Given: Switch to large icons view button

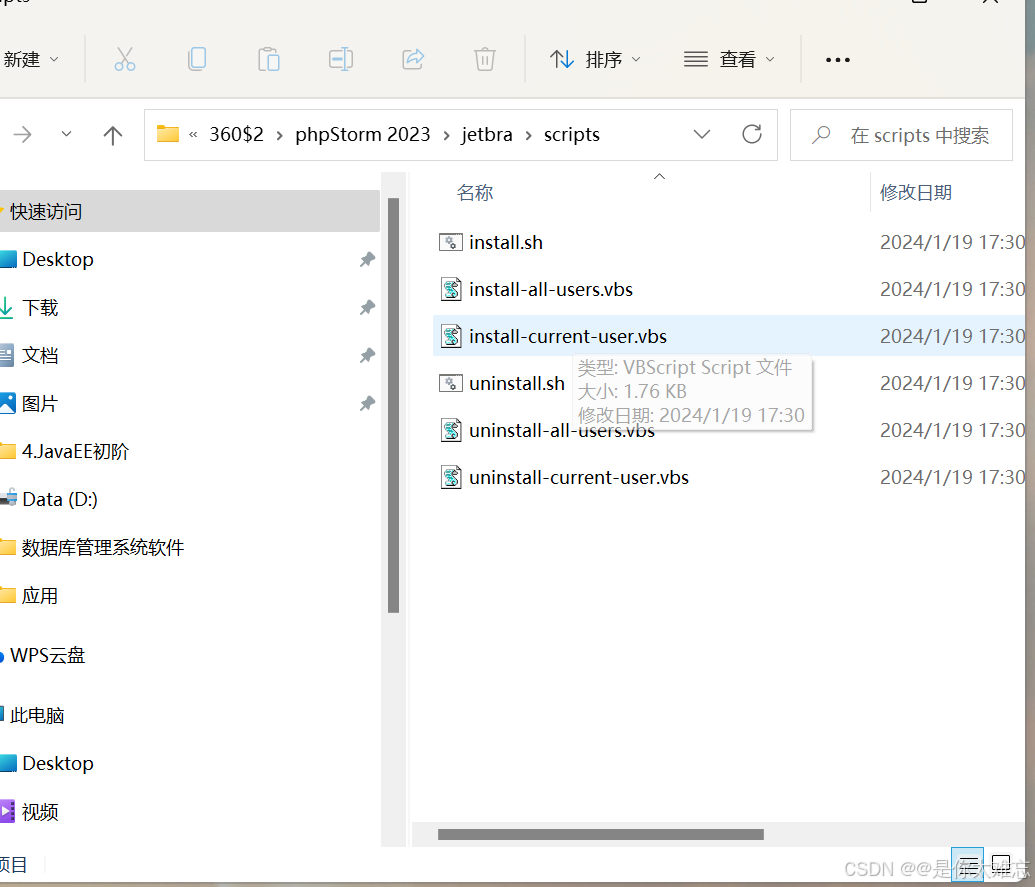Looking at the screenshot, I should click(x=1001, y=865).
